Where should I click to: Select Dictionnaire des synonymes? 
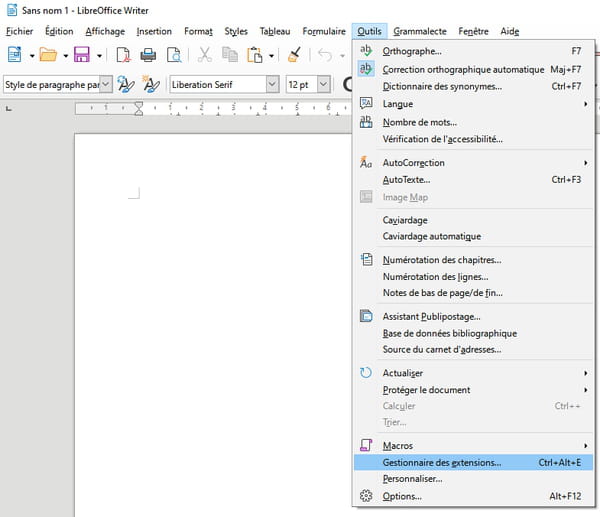tap(473, 86)
